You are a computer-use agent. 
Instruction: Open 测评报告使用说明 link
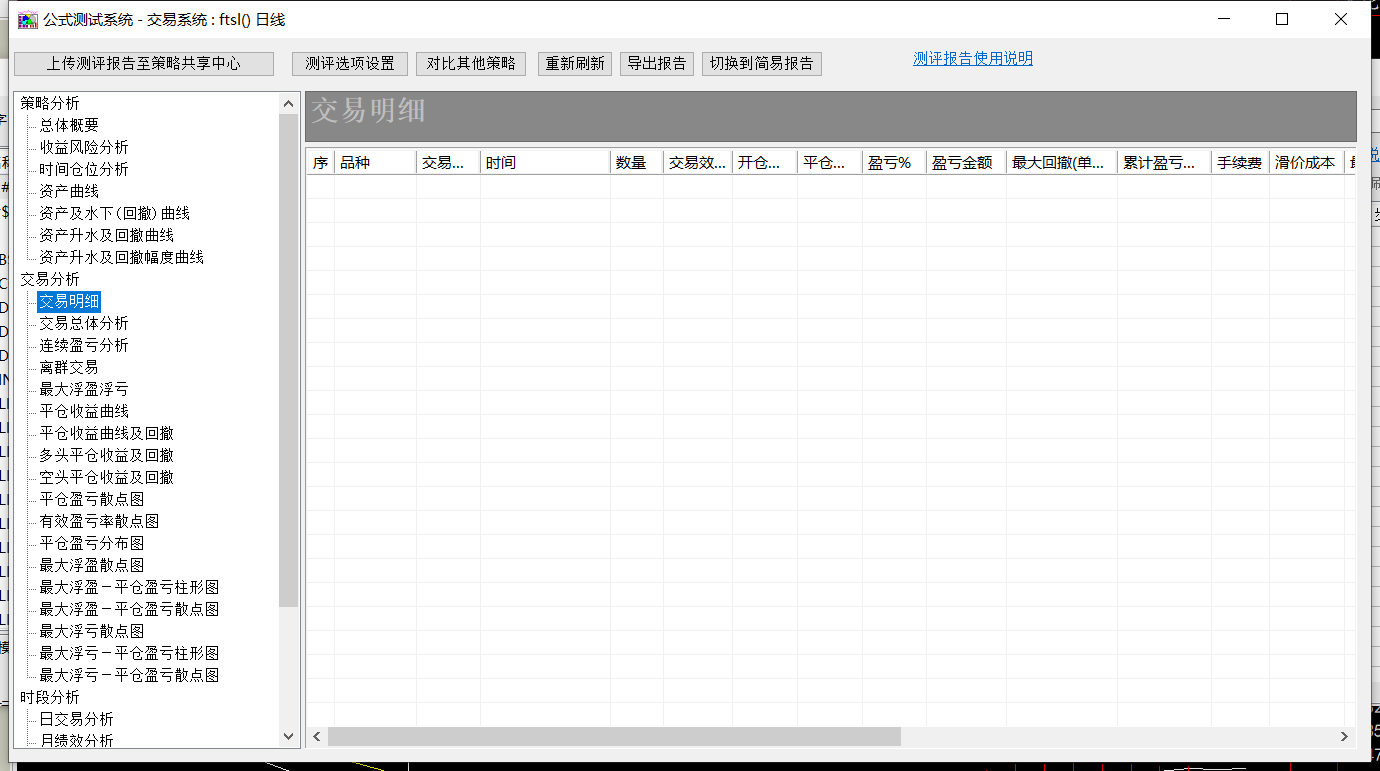coord(972,59)
